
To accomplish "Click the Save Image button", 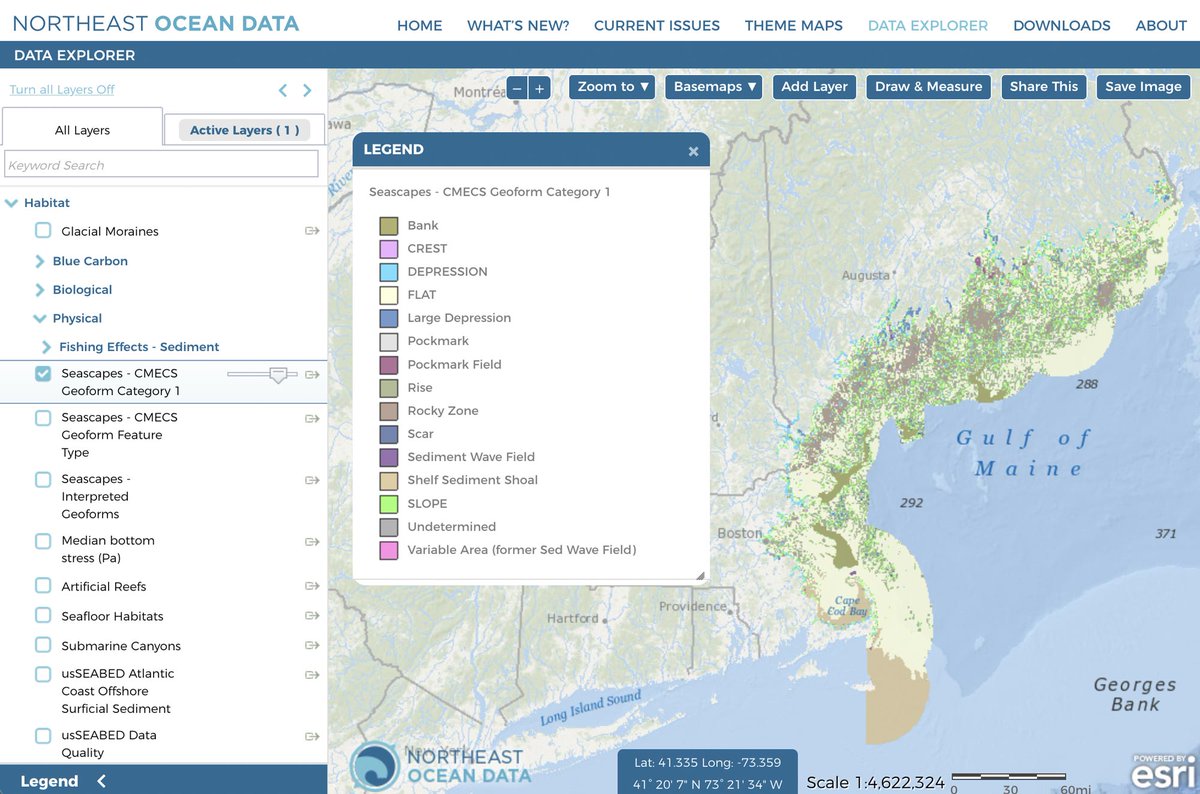I will pos(1143,87).
